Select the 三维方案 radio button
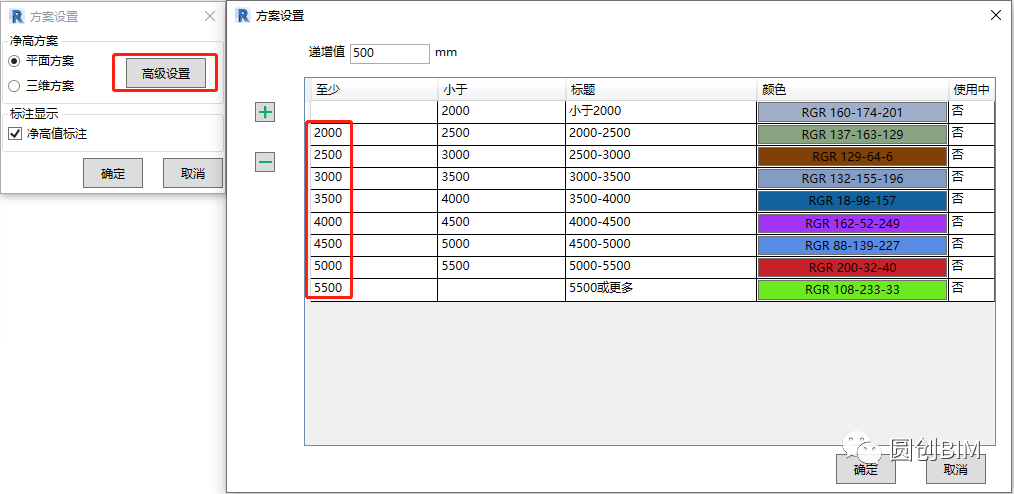 (x=14, y=85)
